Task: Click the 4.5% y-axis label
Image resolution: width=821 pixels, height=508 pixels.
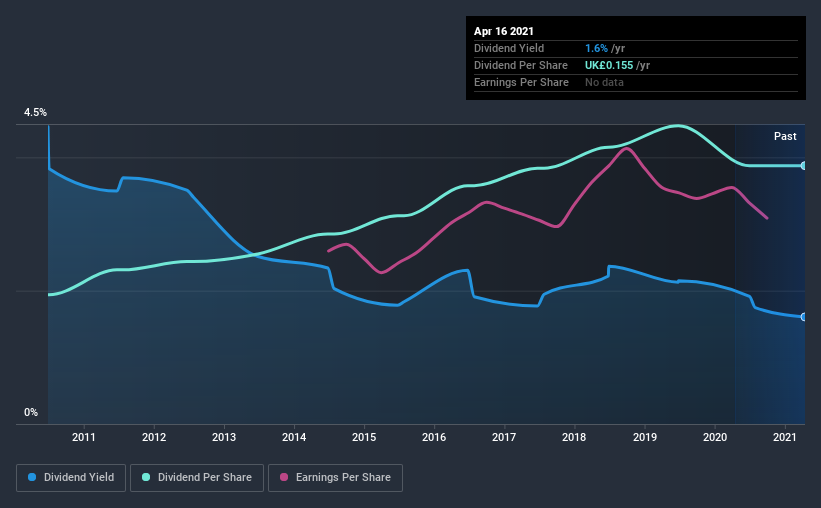Action: 35,113
